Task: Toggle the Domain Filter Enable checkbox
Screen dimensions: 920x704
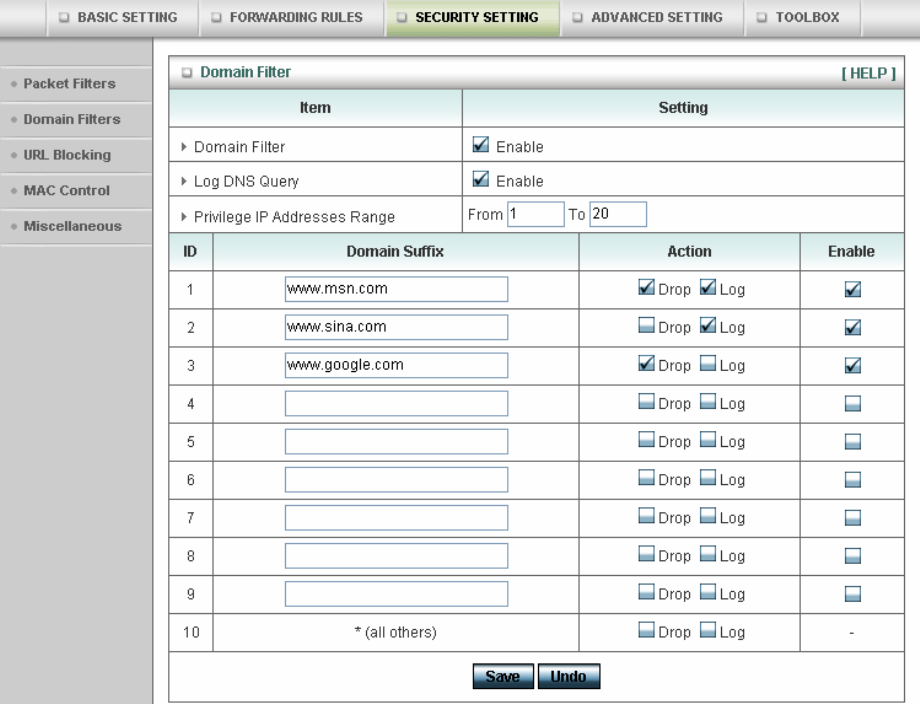Action: tap(481, 144)
